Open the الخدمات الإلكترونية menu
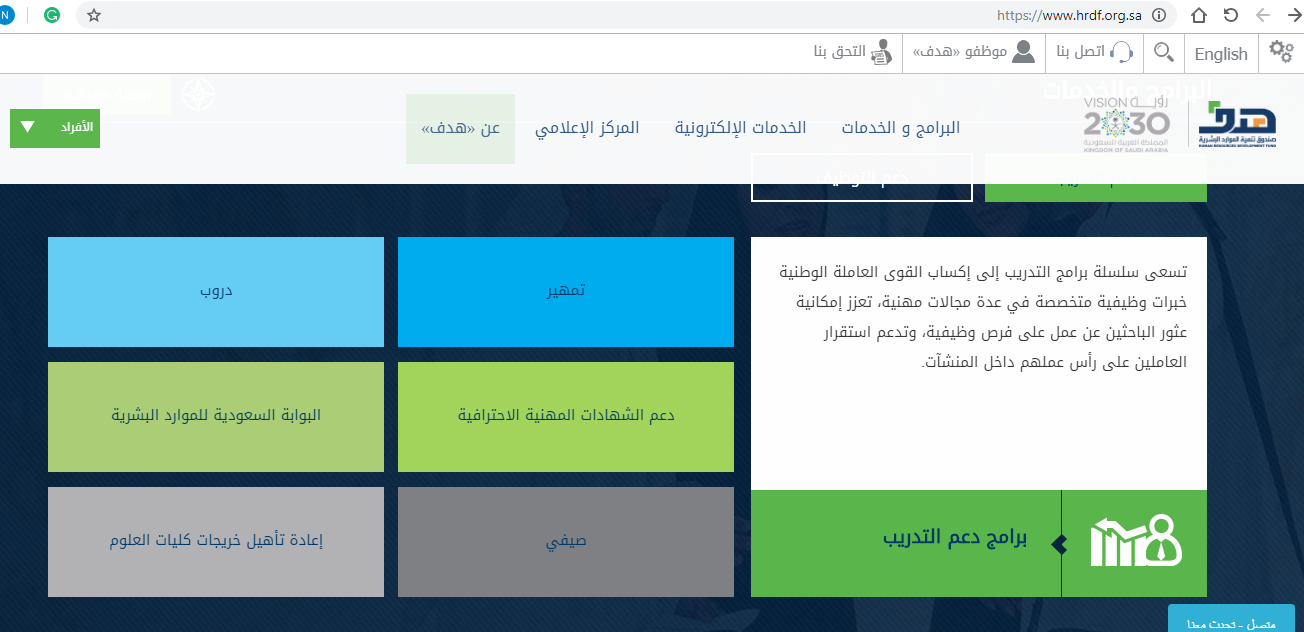The image size is (1304, 632). click(740, 128)
